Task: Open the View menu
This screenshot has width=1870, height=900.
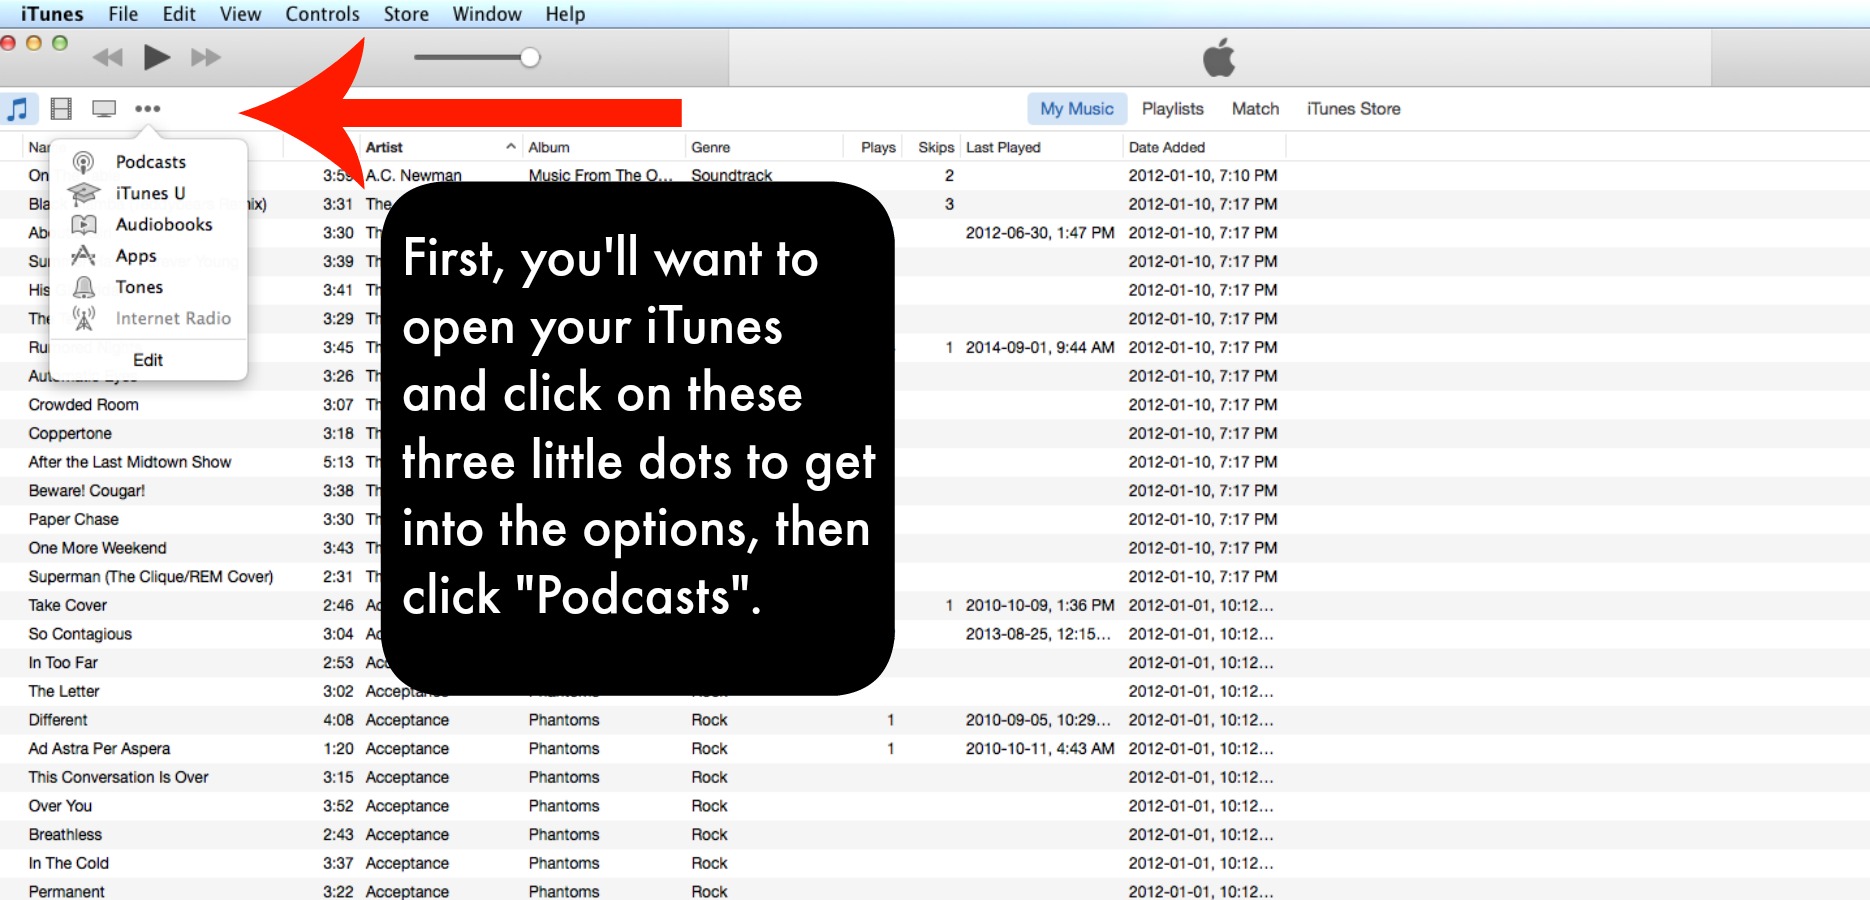Action: pos(240,14)
